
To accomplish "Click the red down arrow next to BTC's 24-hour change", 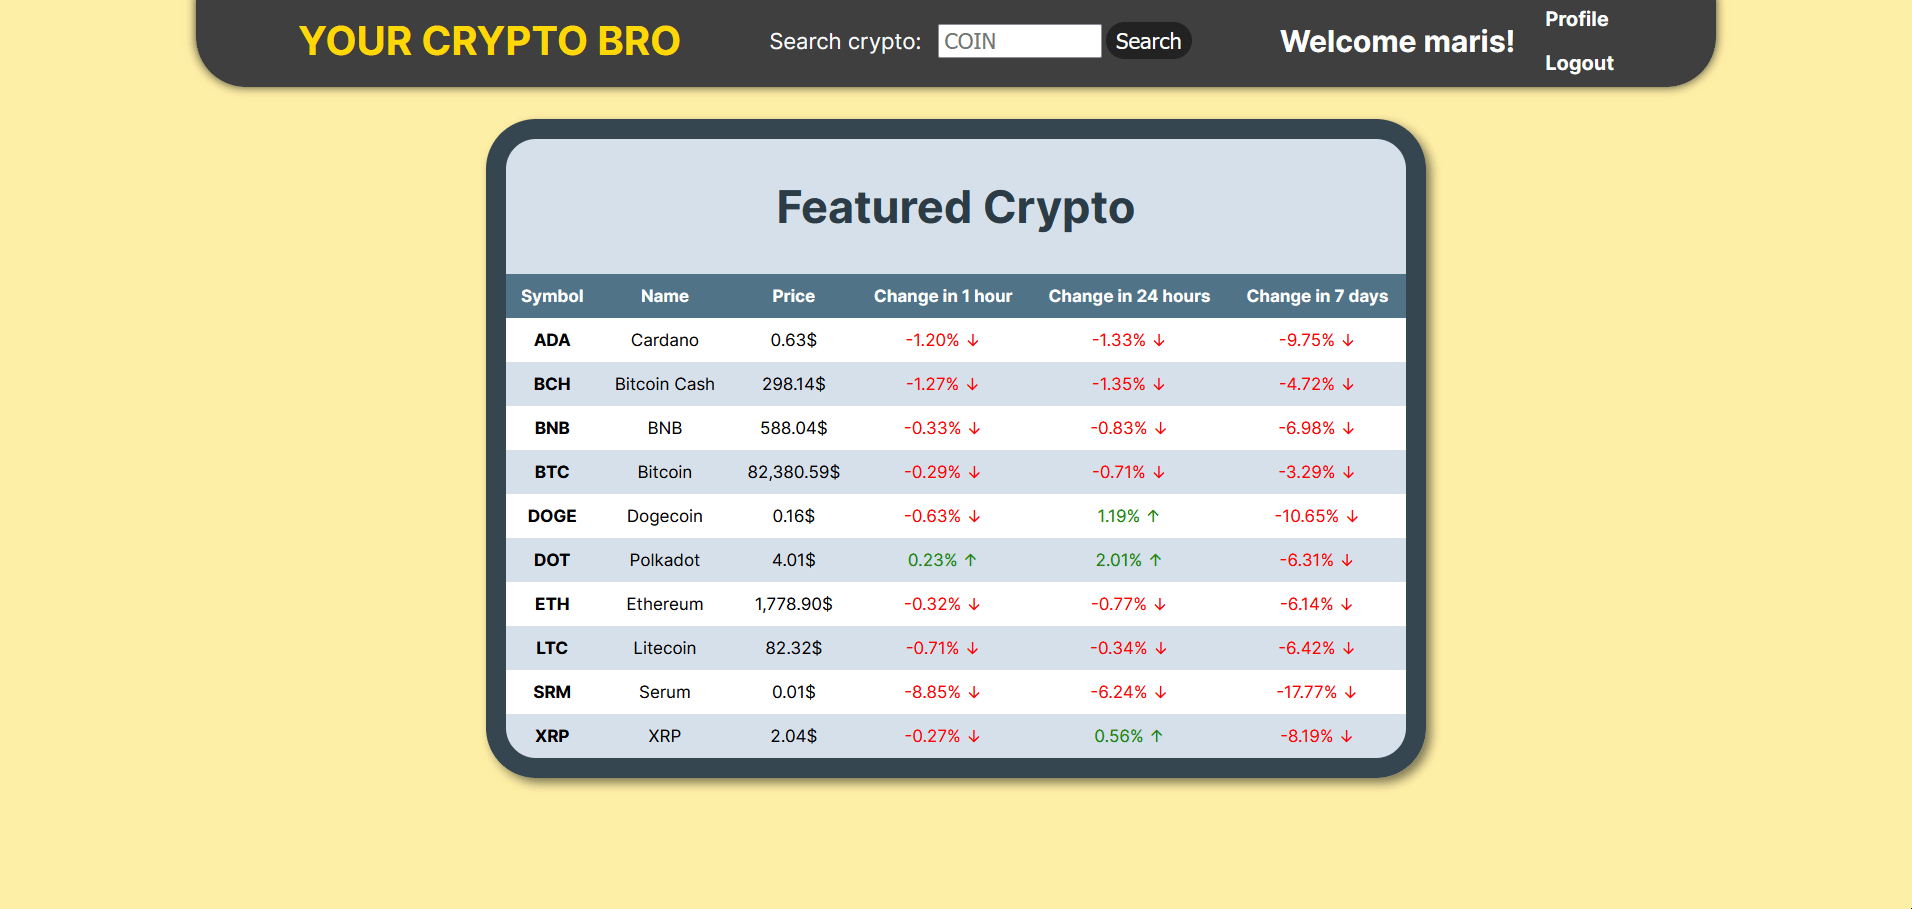I will 1158,472.
